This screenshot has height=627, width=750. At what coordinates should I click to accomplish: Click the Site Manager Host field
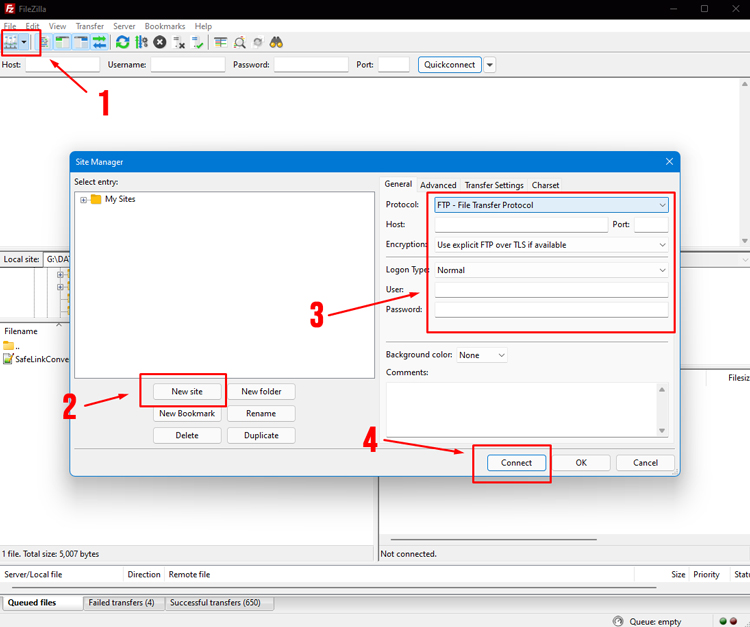[521, 225]
